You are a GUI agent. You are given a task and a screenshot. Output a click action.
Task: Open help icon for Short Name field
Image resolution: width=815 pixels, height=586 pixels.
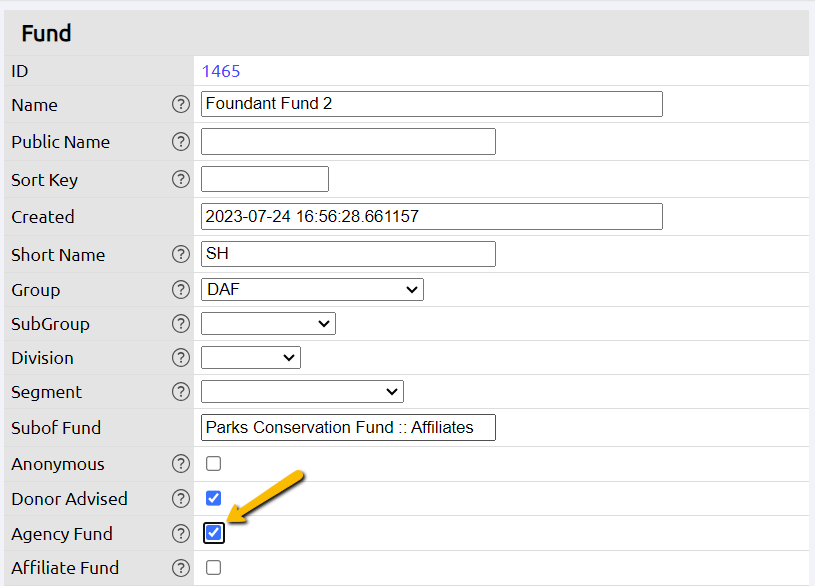181,254
